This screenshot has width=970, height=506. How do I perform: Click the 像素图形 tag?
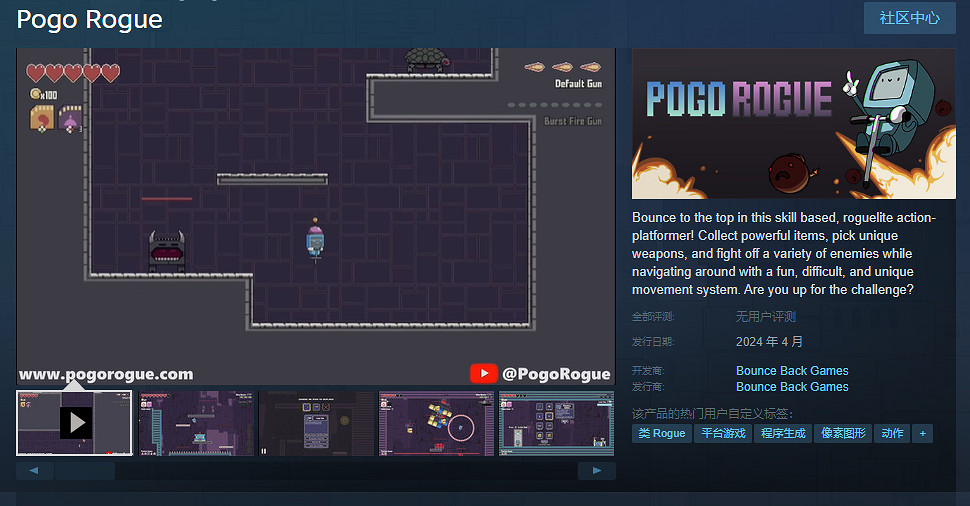click(843, 434)
